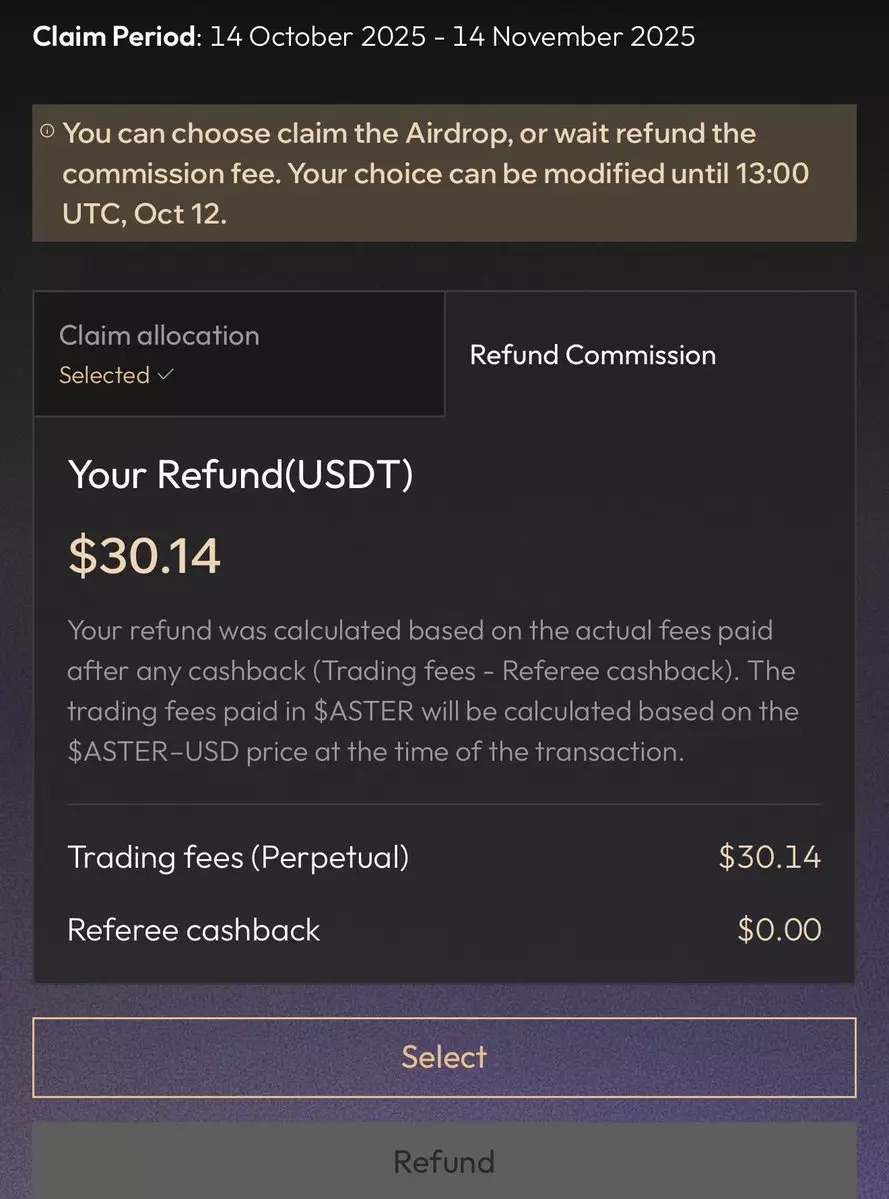The image size is (889, 1199).
Task: Click the info icon in the airdrop notice
Action: (x=47, y=131)
